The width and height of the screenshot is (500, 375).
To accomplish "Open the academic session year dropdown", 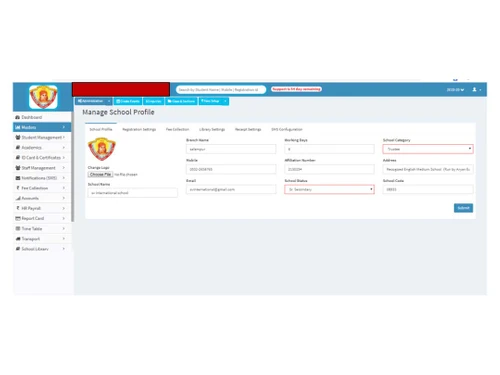I will (455, 90).
